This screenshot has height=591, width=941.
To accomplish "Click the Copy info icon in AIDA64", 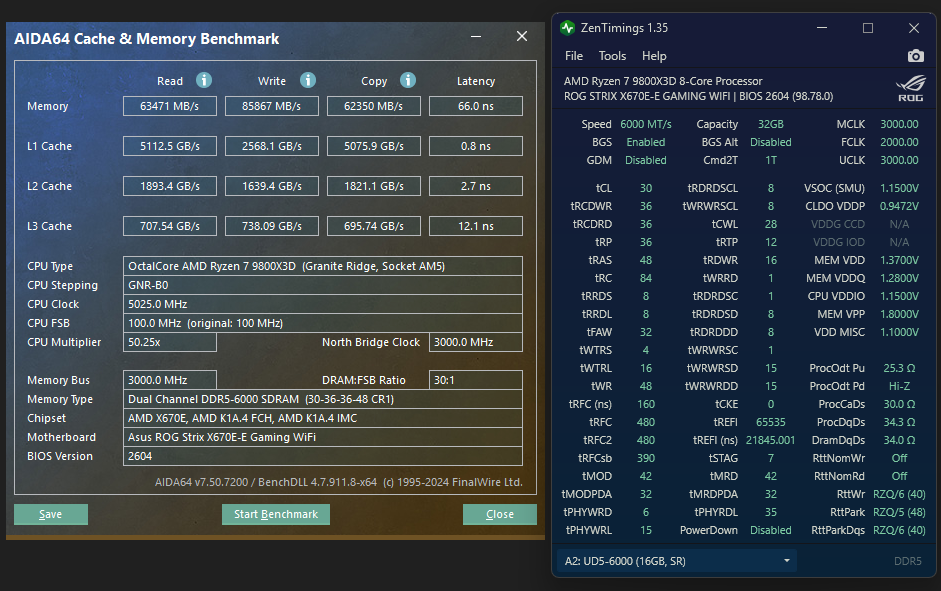I will tap(408, 80).
